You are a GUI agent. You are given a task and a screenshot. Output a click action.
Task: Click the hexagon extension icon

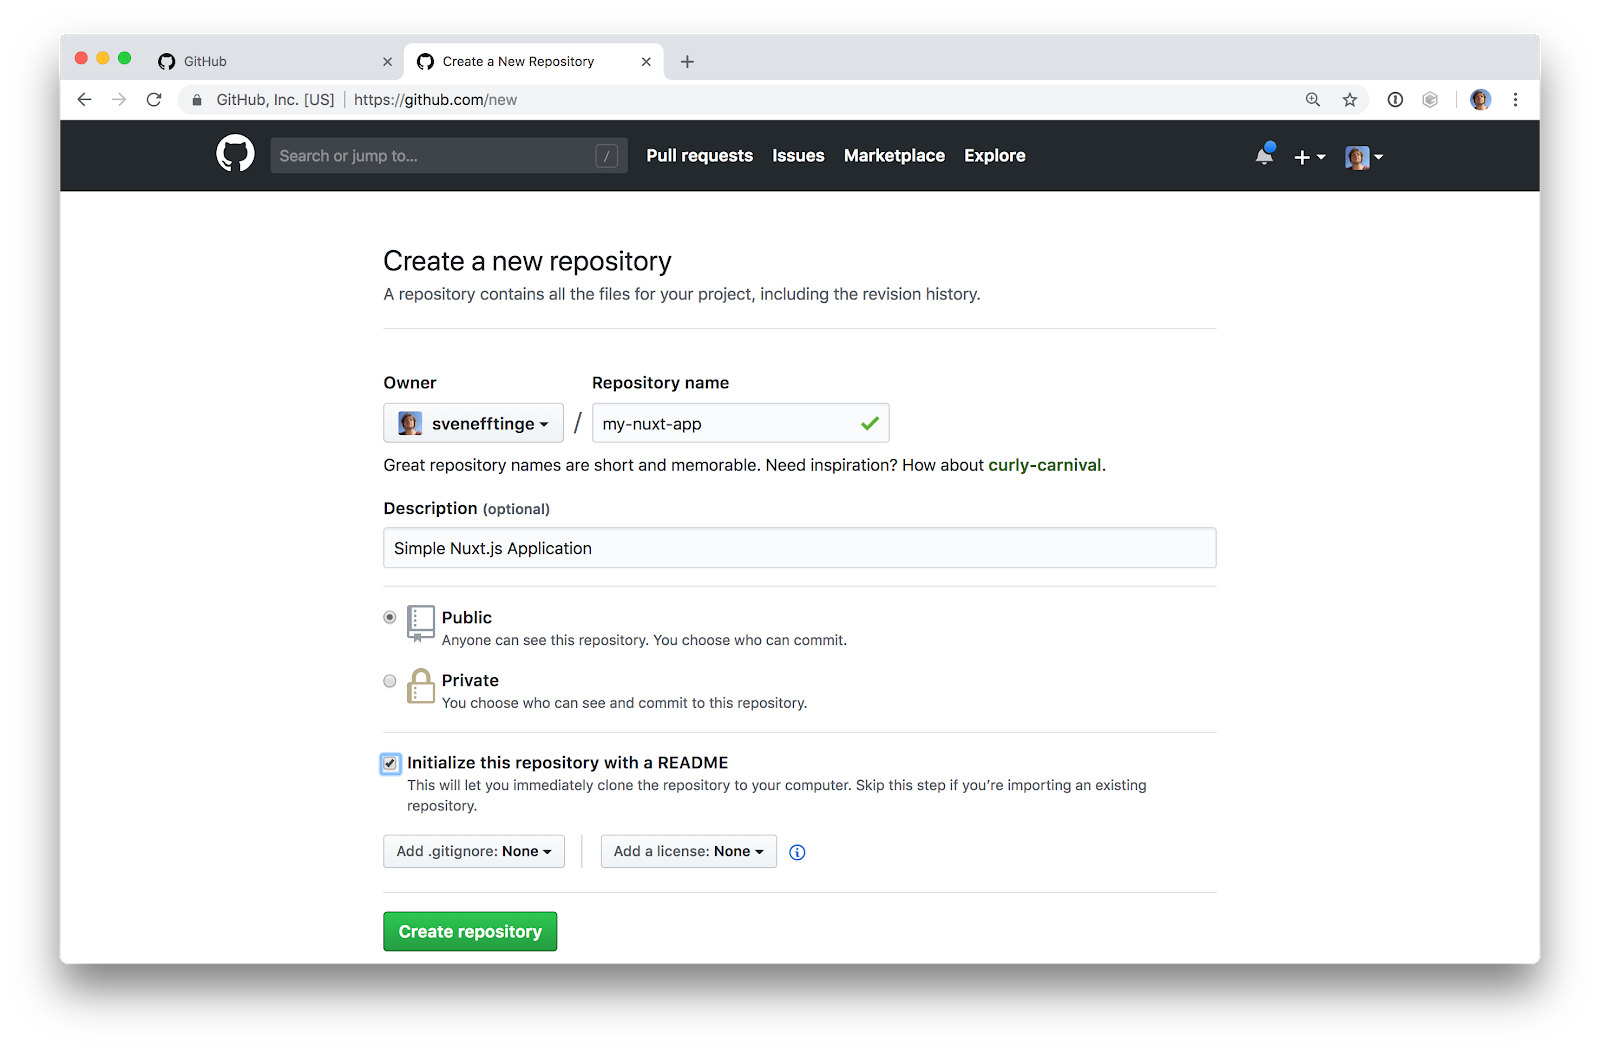point(1430,100)
